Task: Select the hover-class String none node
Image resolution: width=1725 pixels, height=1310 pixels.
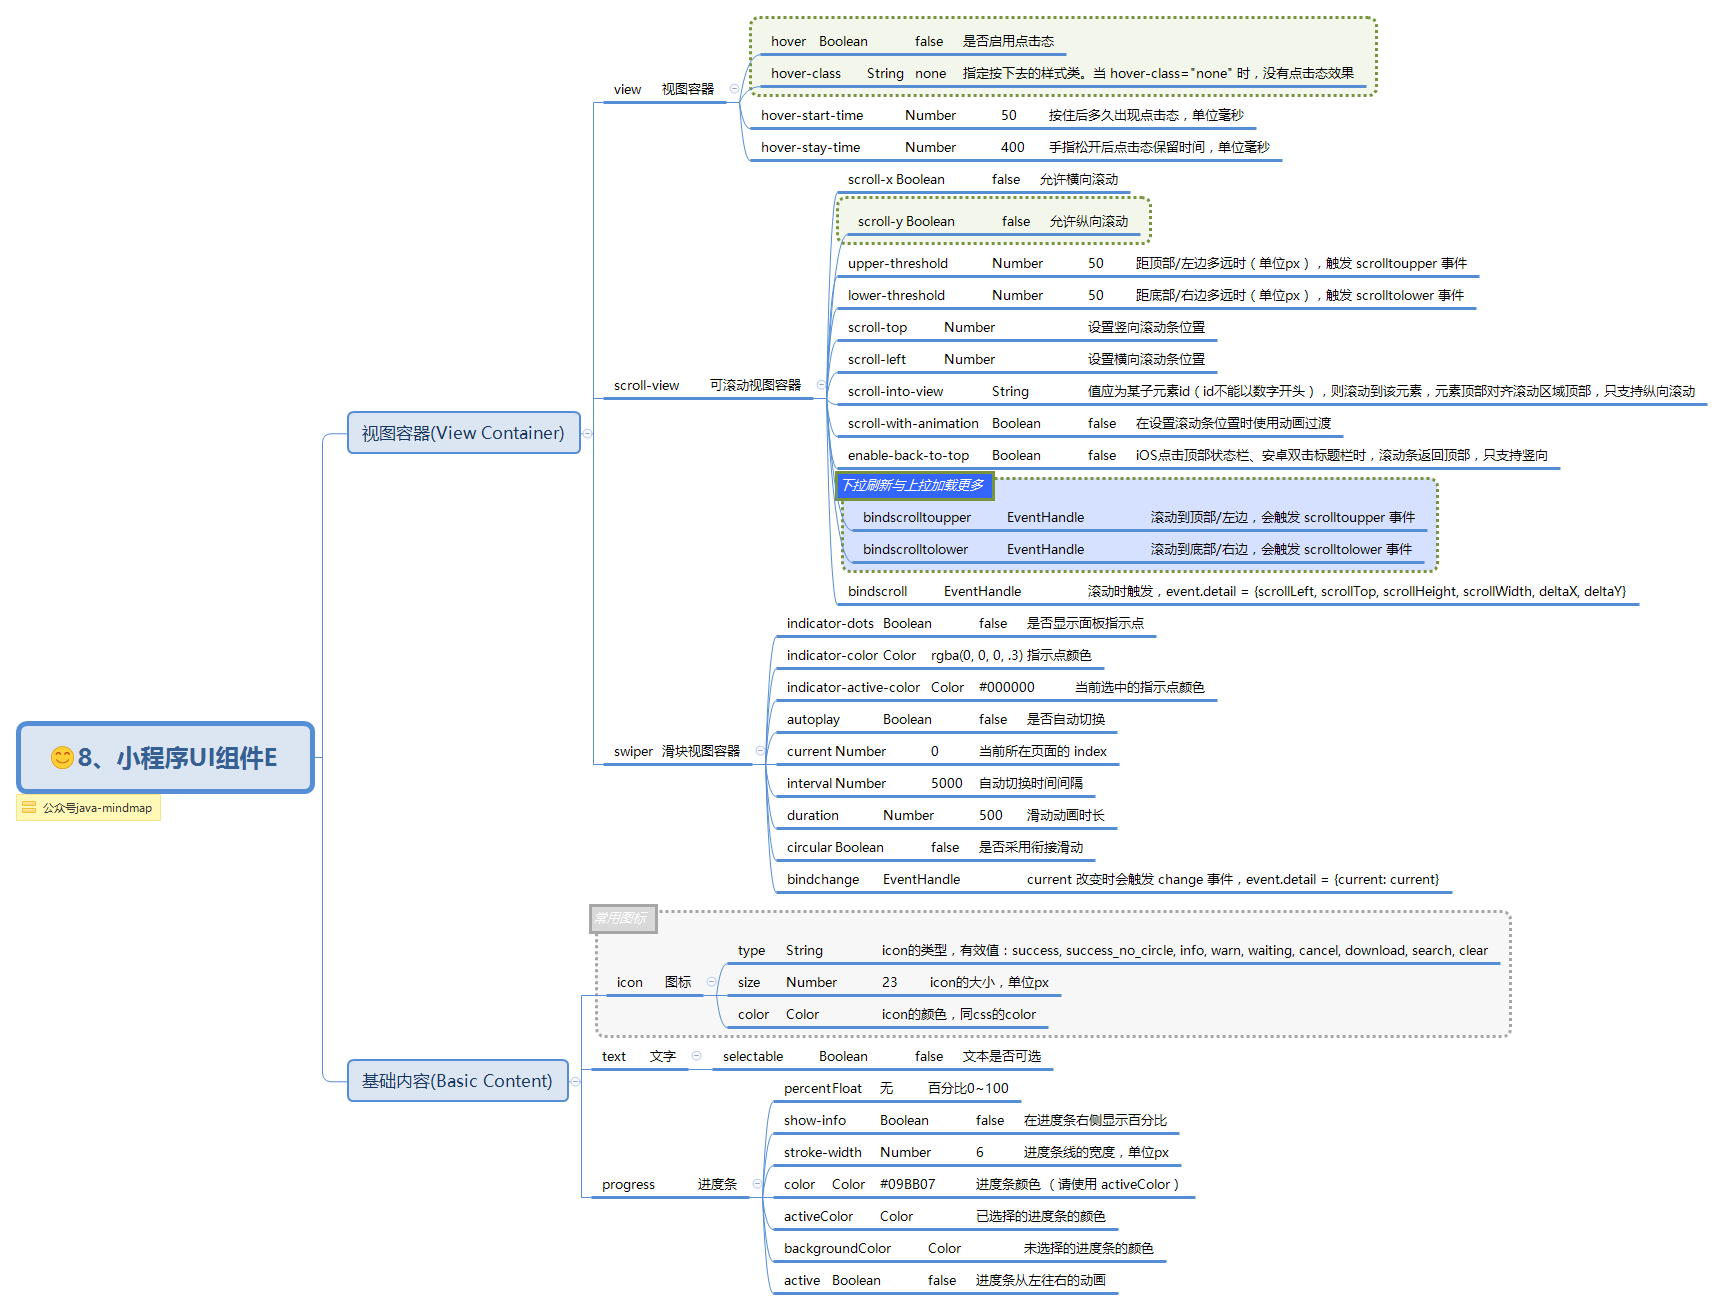Action: tap(1062, 74)
